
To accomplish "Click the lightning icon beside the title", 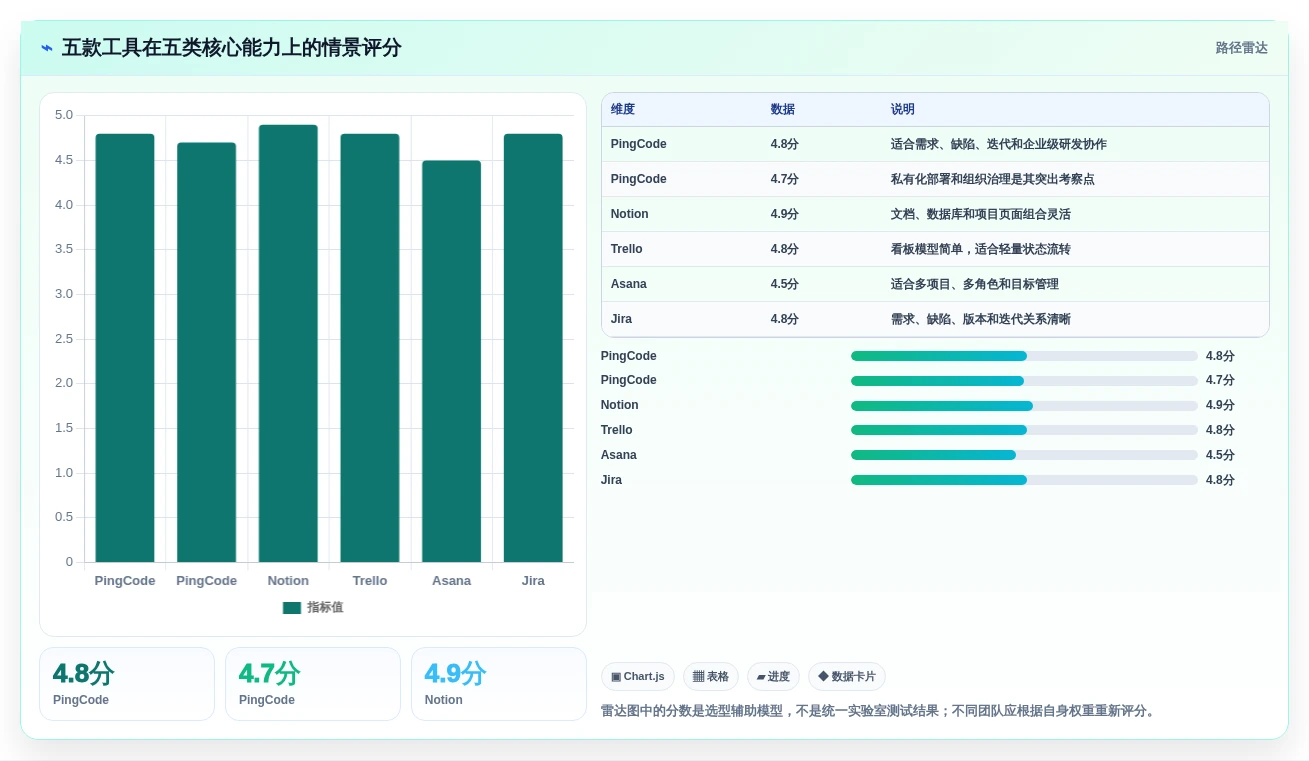I will tap(47, 48).
